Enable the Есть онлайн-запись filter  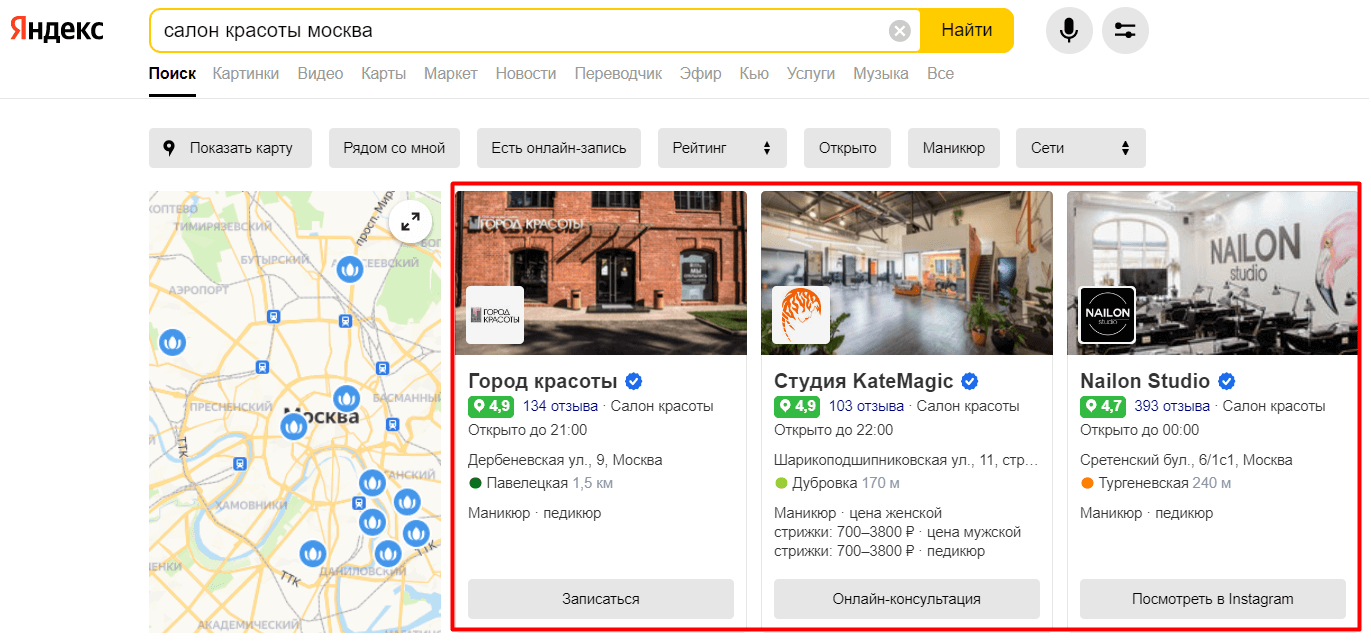559,148
